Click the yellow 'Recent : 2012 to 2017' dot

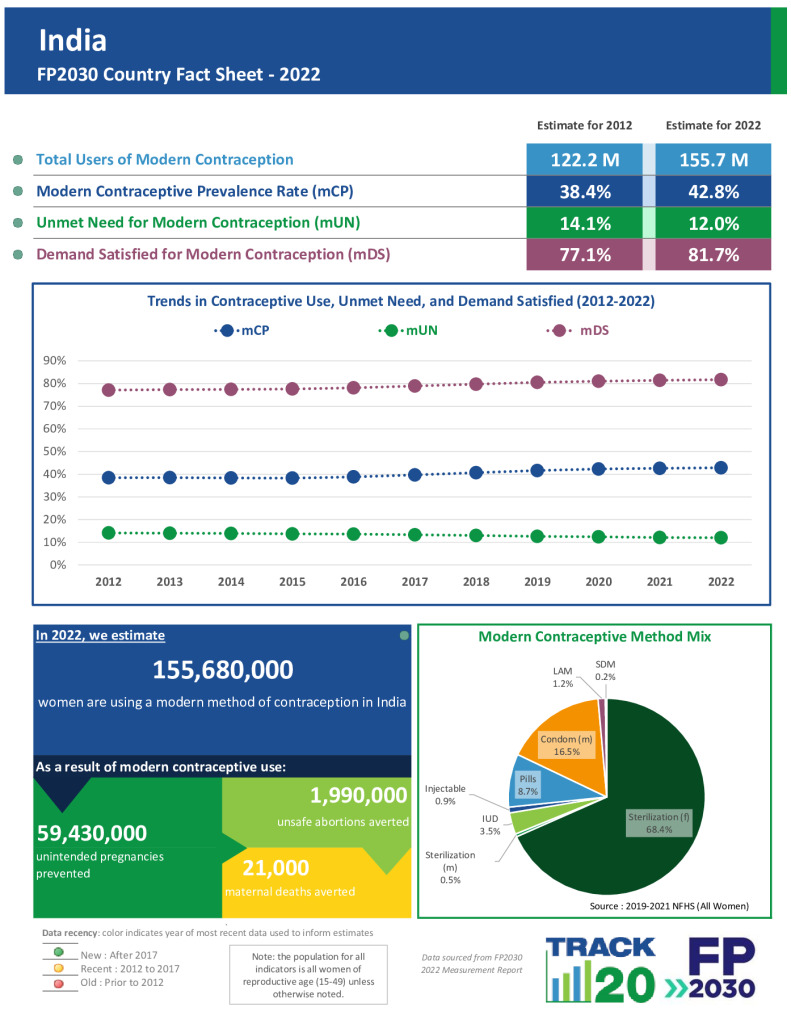click(58, 968)
